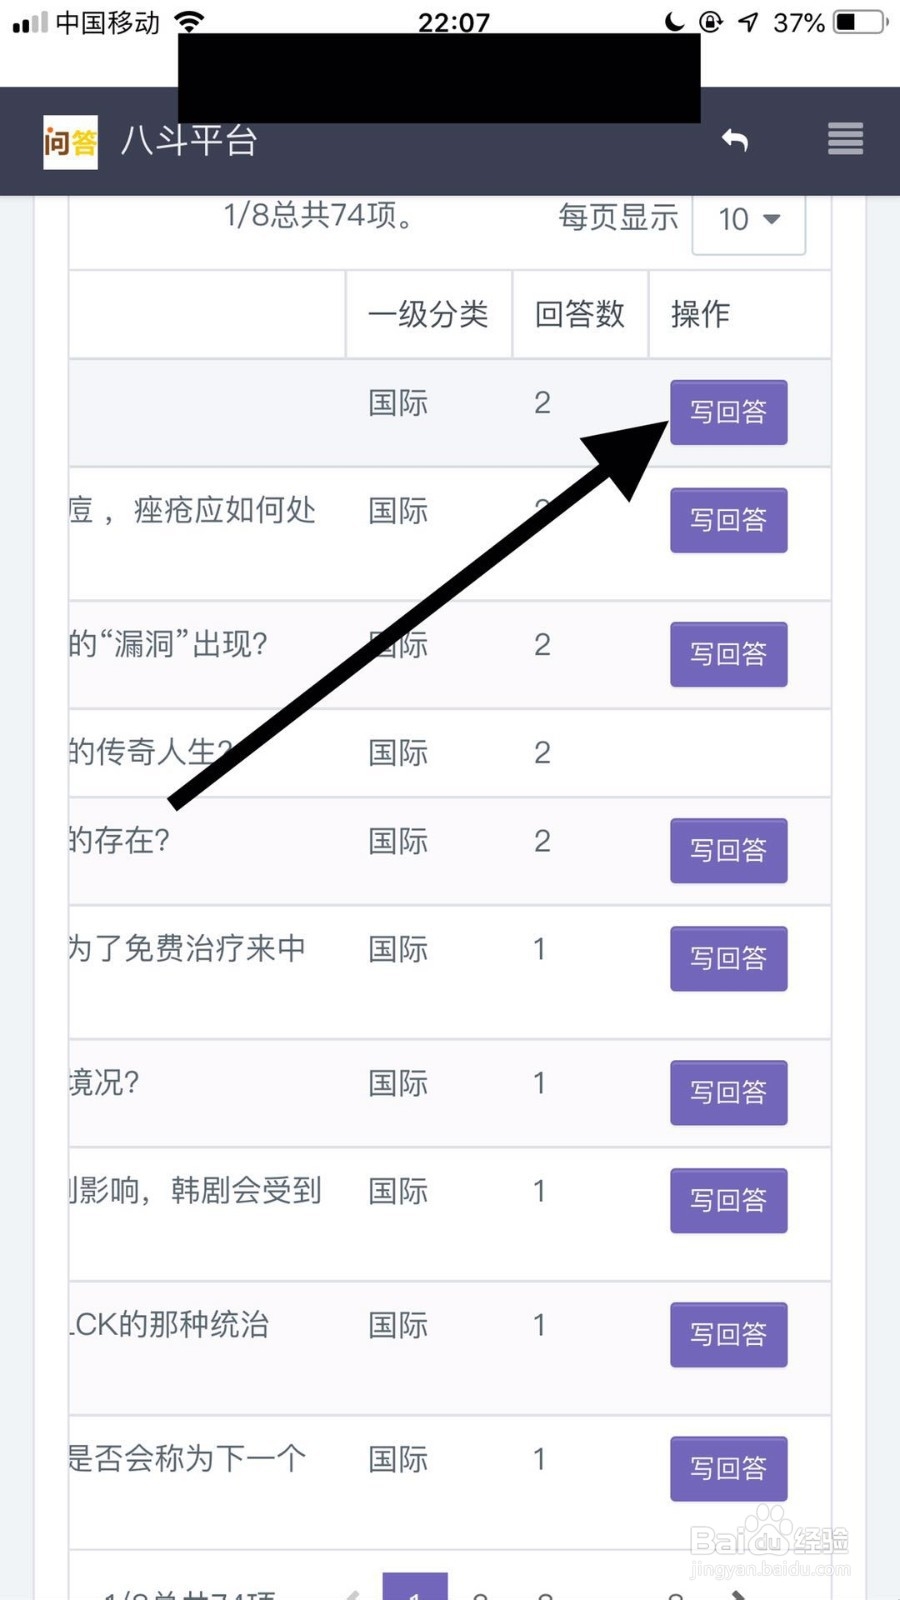Tap 写回答 for the 韩剧会受到 question
900x1600 pixels.
pos(728,1200)
